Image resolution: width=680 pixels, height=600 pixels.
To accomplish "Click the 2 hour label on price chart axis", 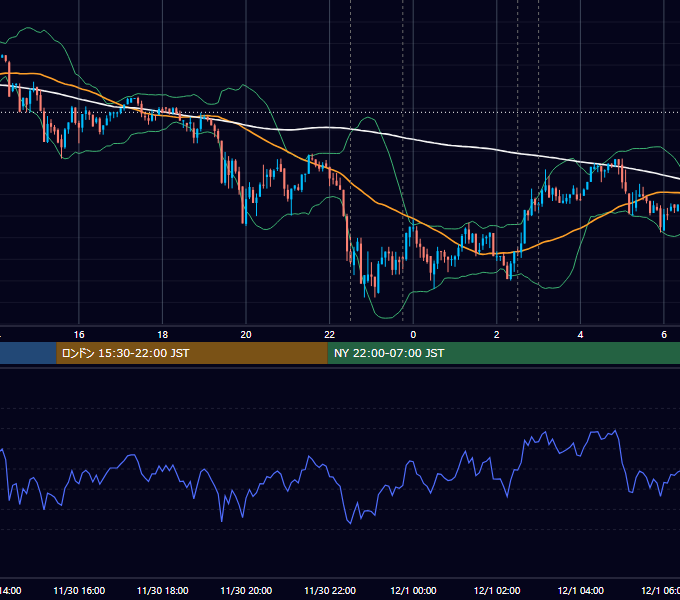I will point(497,335).
